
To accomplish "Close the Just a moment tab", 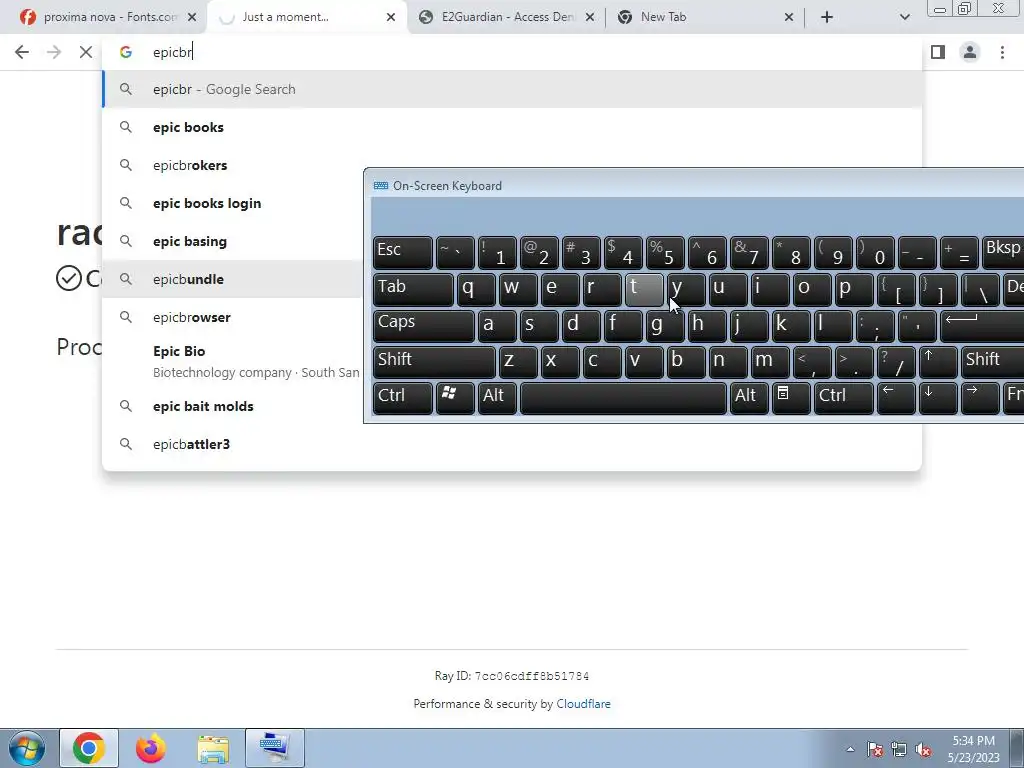I will [x=391, y=17].
